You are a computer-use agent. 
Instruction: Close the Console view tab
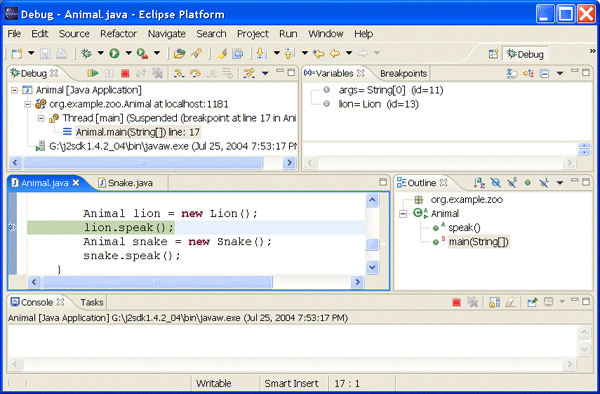(x=60, y=302)
